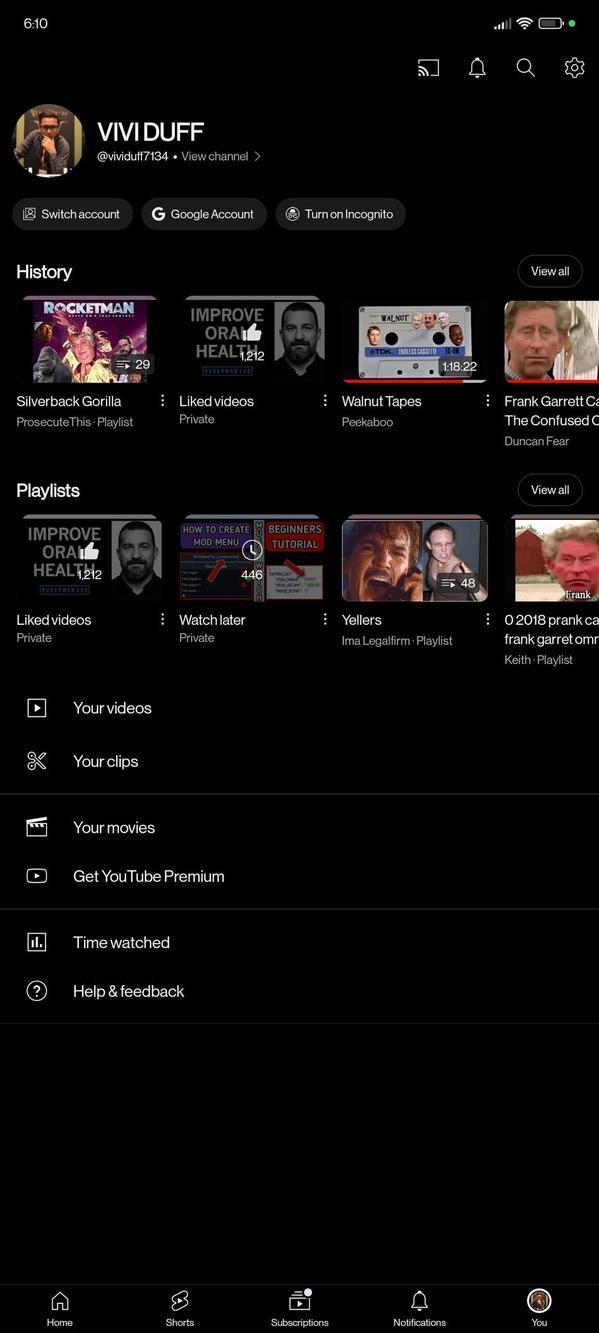Switch to the Subscriptions tab
This screenshot has width=599, height=1333.
(x=300, y=1308)
